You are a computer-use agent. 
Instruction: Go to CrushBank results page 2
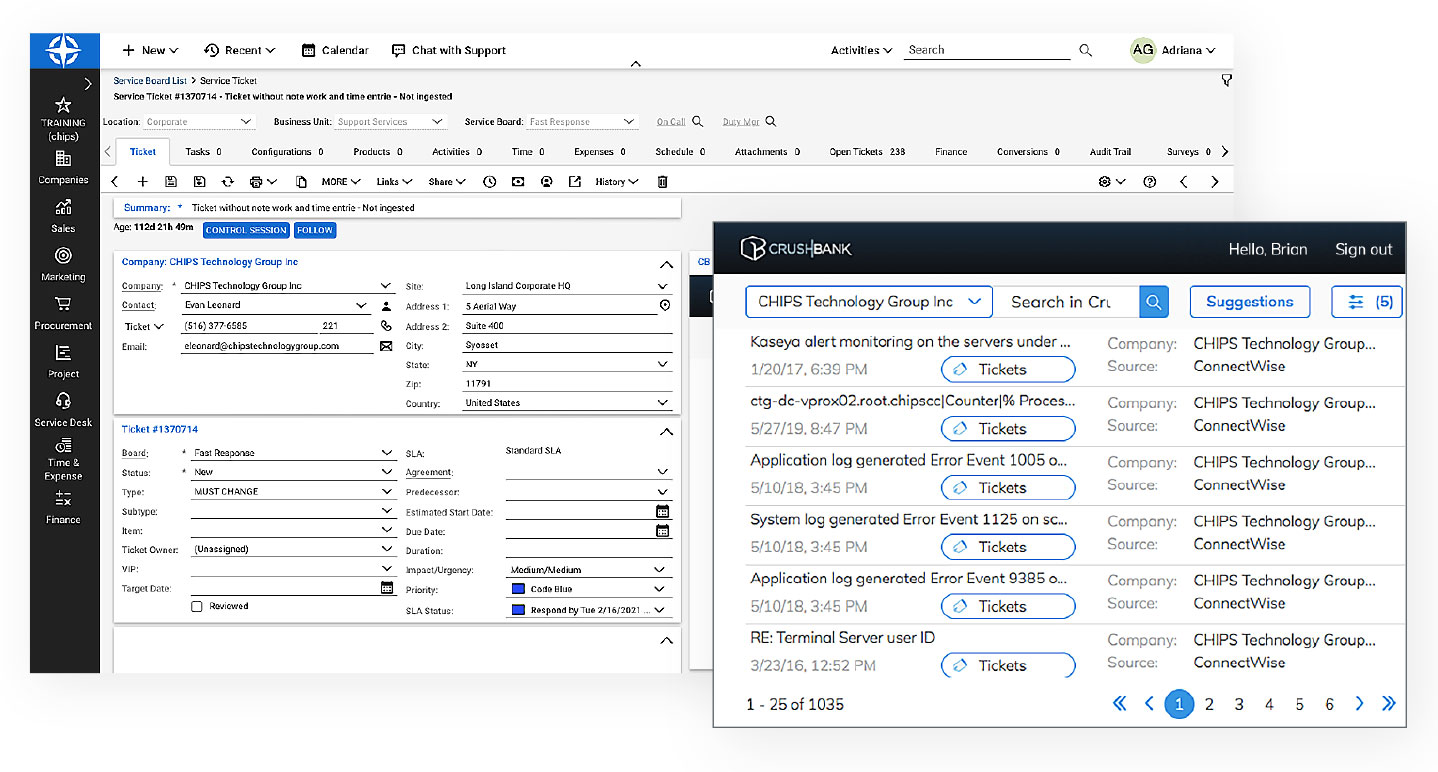[1209, 705]
